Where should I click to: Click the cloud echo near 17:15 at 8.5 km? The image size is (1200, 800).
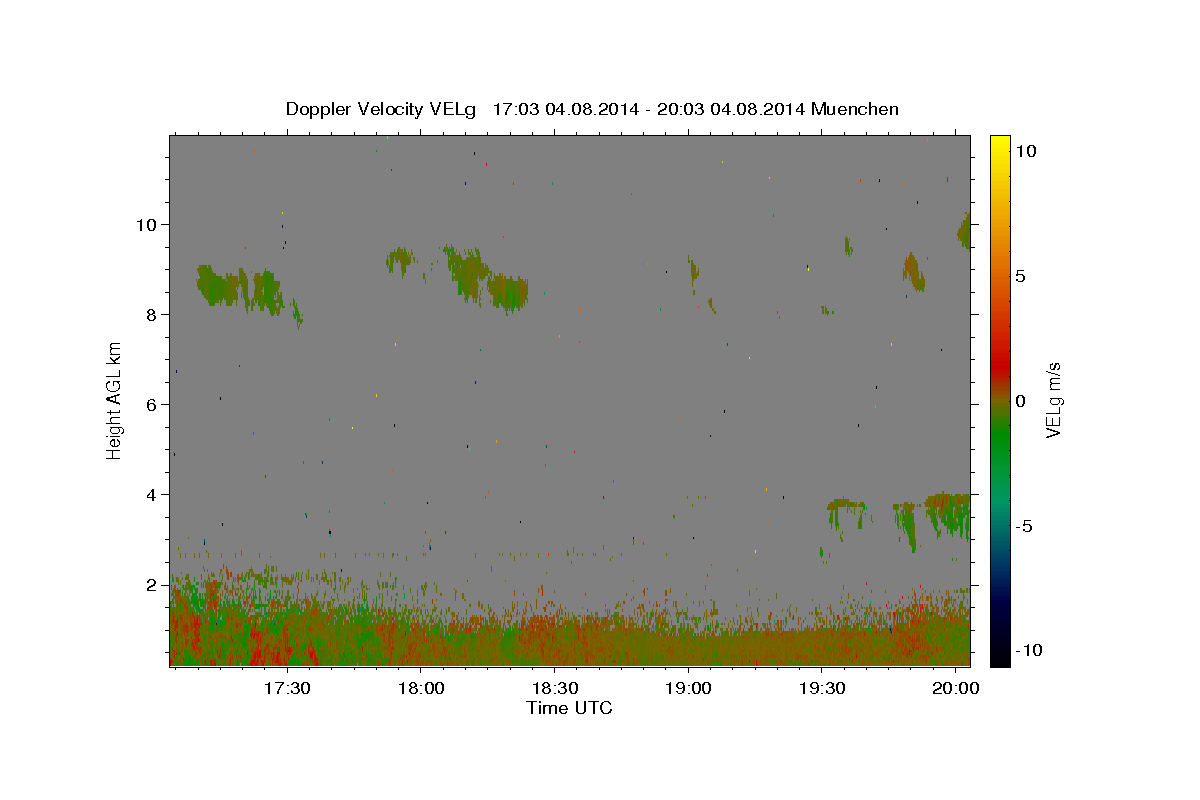218,286
